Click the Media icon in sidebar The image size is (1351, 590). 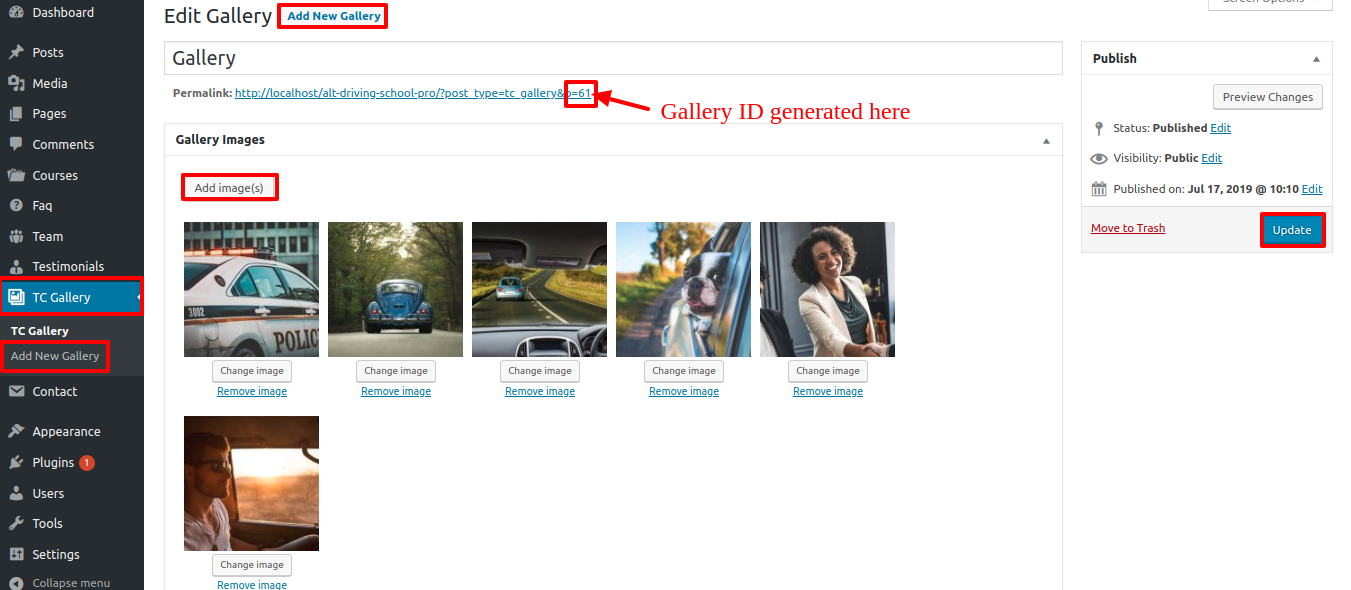pyautogui.click(x=16, y=83)
